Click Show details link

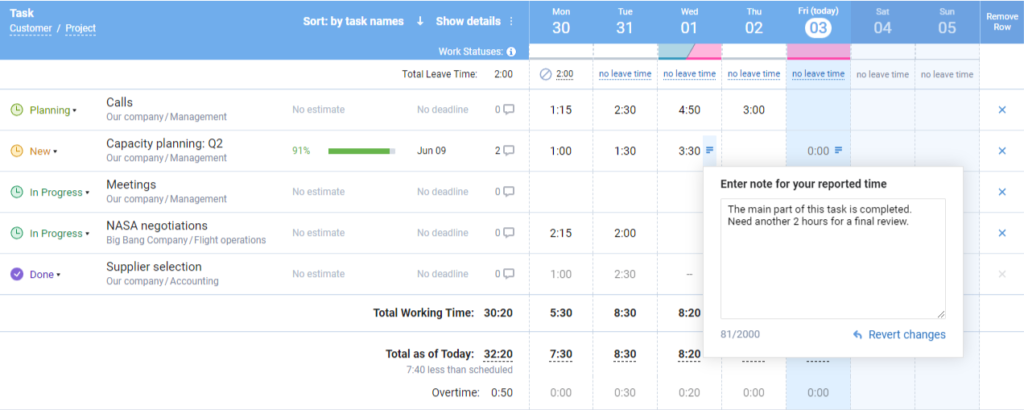tap(468, 21)
